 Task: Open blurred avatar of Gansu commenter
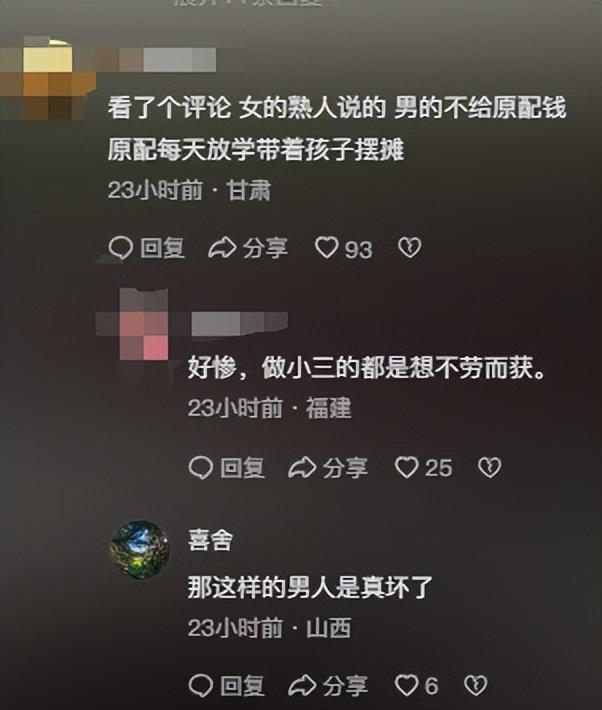pyautogui.click(x=48, y=78)
